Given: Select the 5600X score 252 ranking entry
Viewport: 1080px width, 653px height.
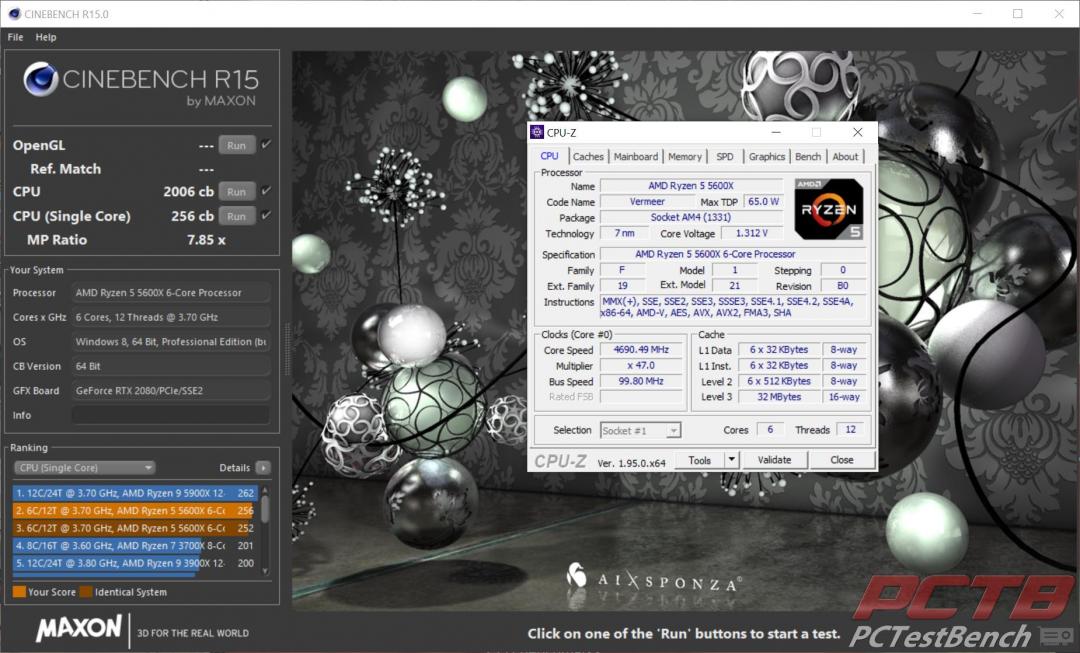Looking at the screenshot, I should (x=135, y=528).
